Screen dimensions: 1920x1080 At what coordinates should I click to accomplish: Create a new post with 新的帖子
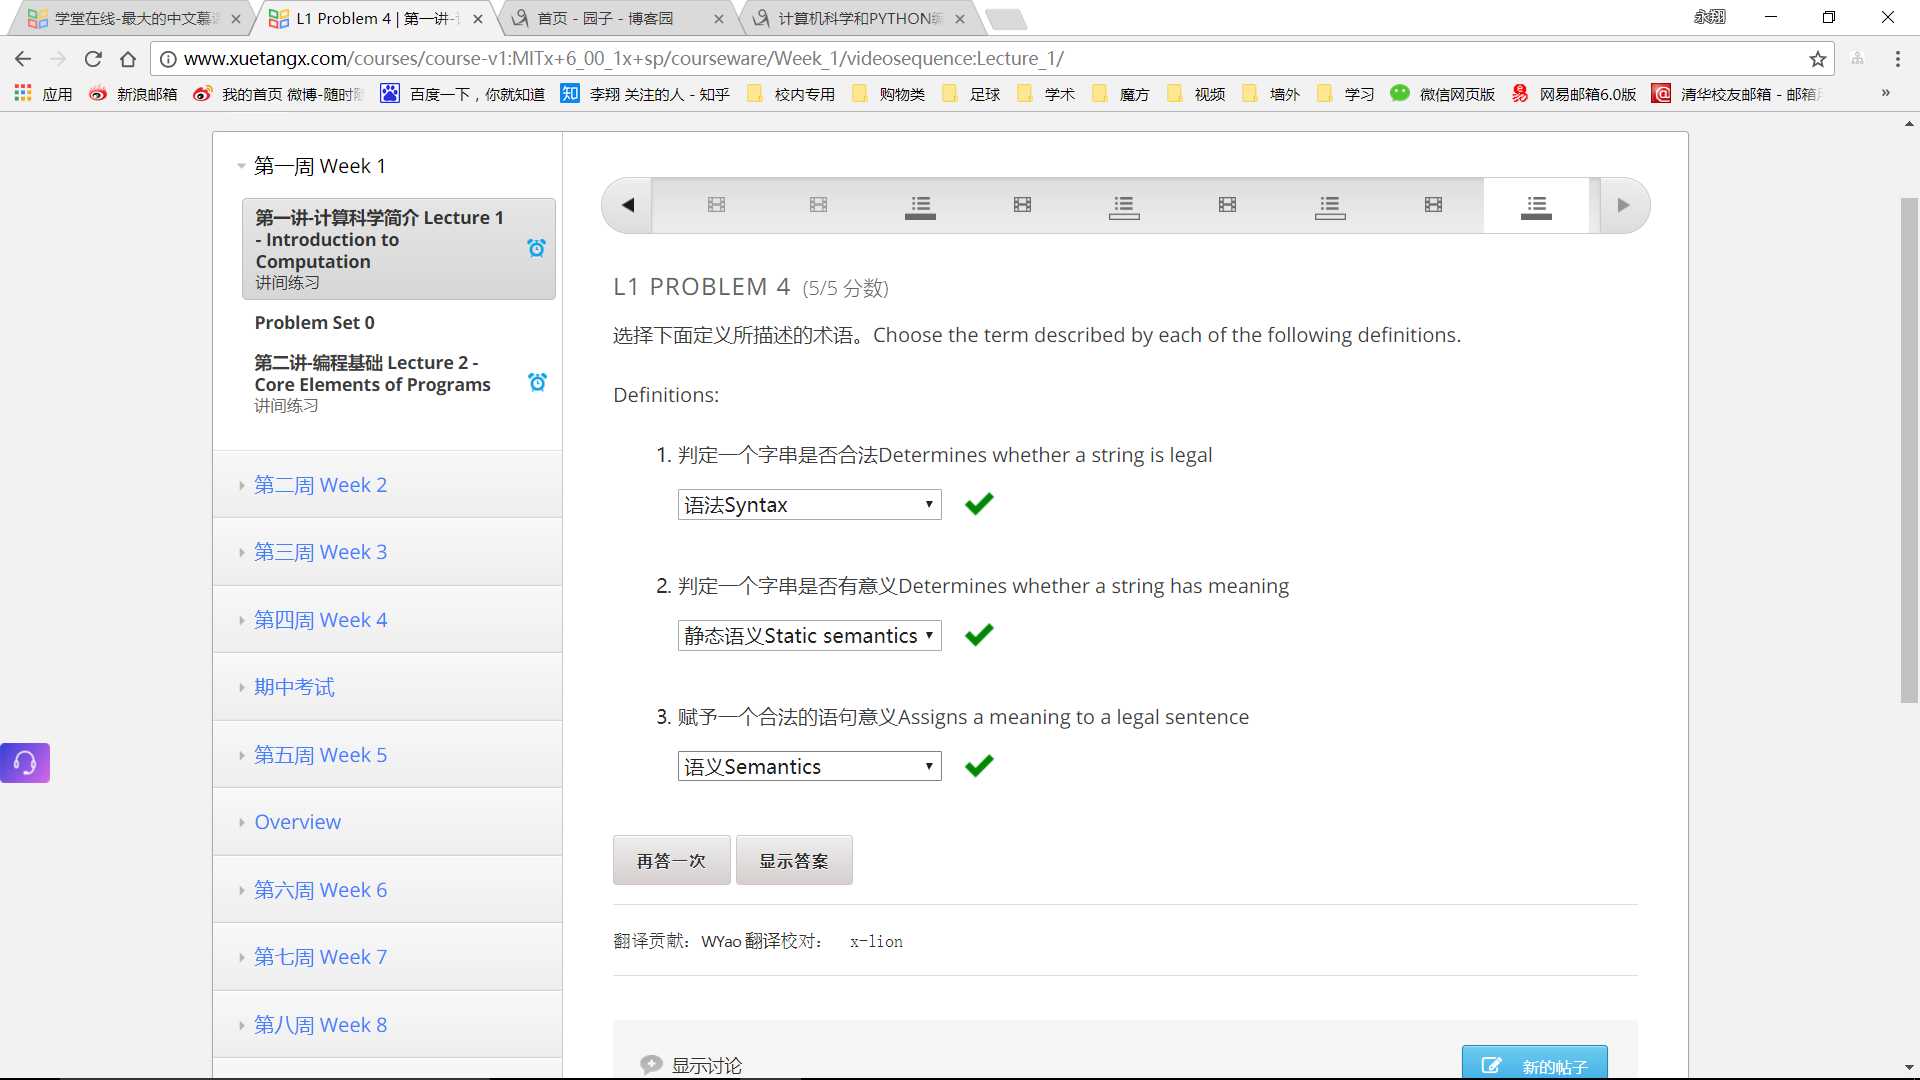click(x=1535, y=1064)
